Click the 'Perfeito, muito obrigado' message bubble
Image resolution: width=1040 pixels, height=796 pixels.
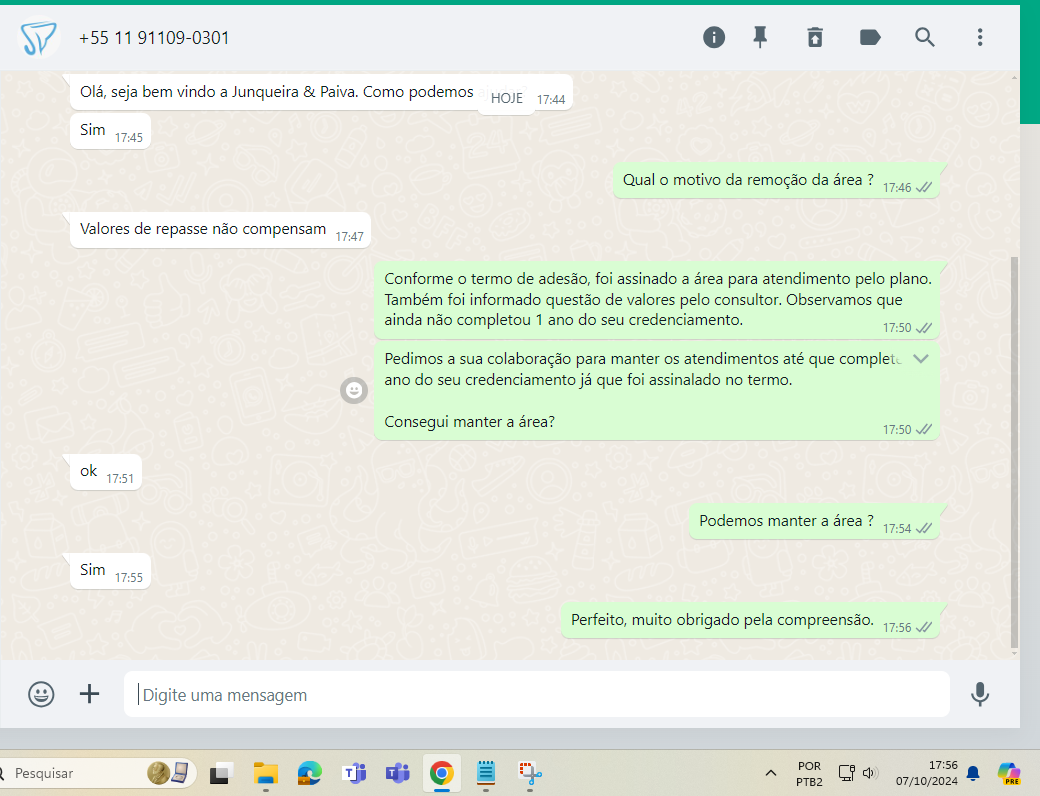(x=722, y=620)
